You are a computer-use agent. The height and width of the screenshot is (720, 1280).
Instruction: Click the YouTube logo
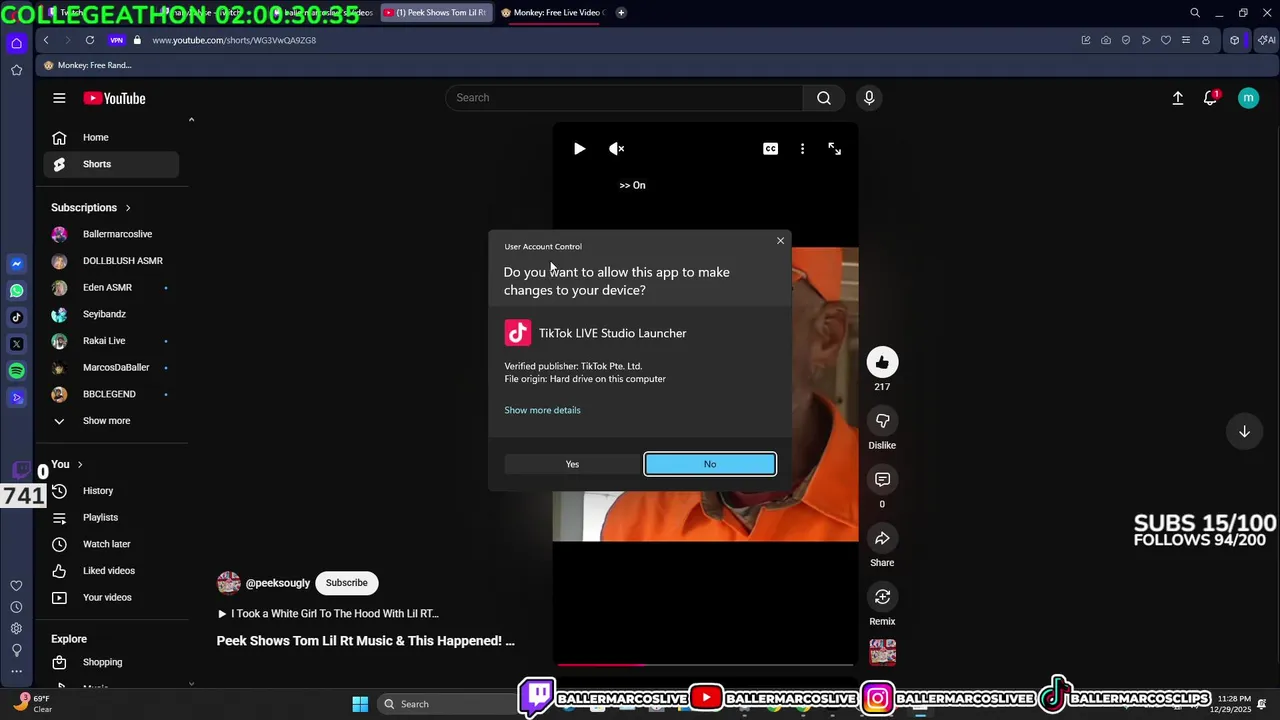114,98
